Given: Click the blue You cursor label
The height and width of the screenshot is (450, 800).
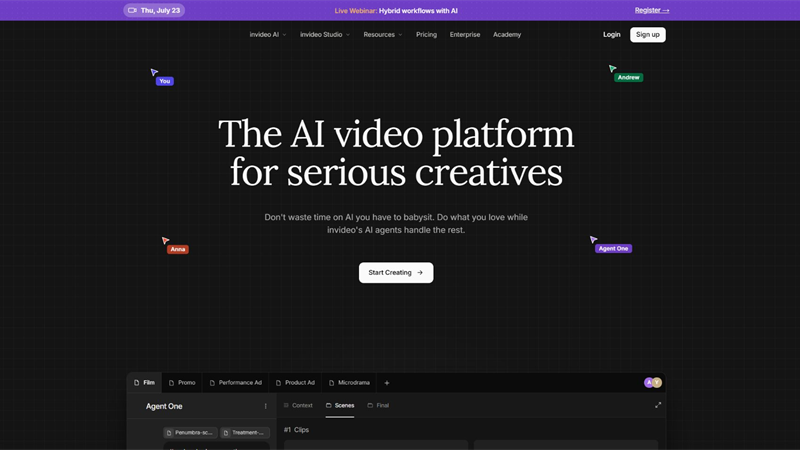Looking at the screenshot, I should [x=164, y=81].
